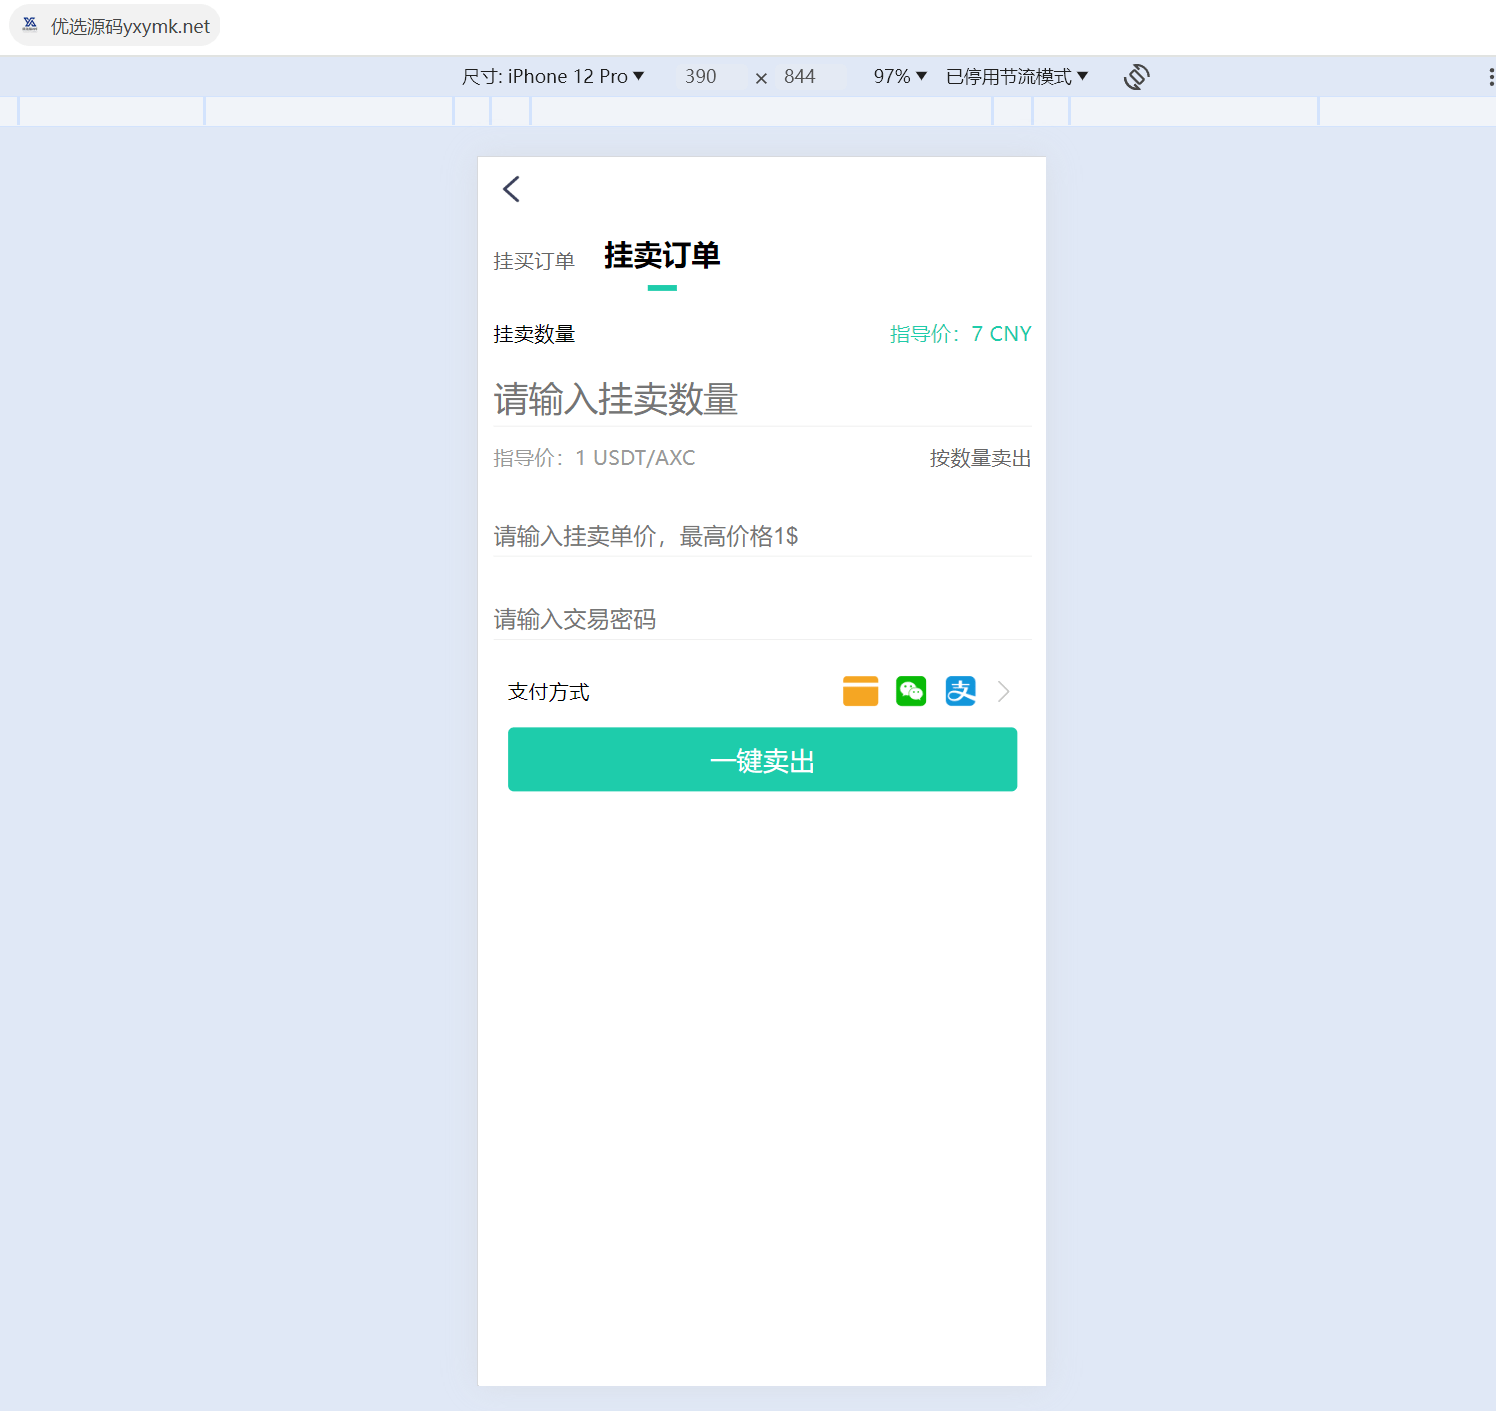Select the 挂卖订单 tab
This screenshot has width=1496, height=1411.
tap(662, 256)
